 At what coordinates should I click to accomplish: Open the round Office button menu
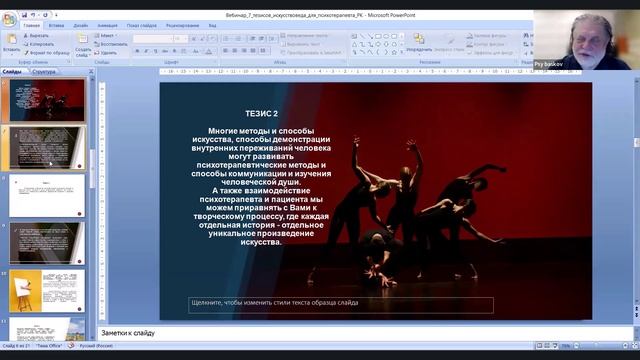(x=9, y=19)
